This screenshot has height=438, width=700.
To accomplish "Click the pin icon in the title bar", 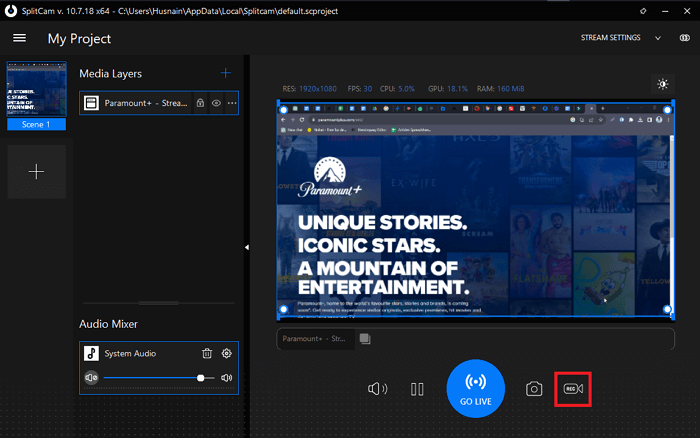I will click(x=643, y=11).
